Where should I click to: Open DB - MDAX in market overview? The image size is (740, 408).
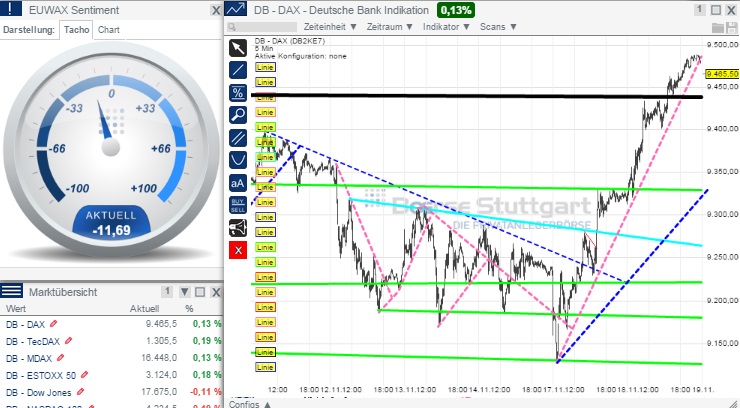tap(29, 358)
